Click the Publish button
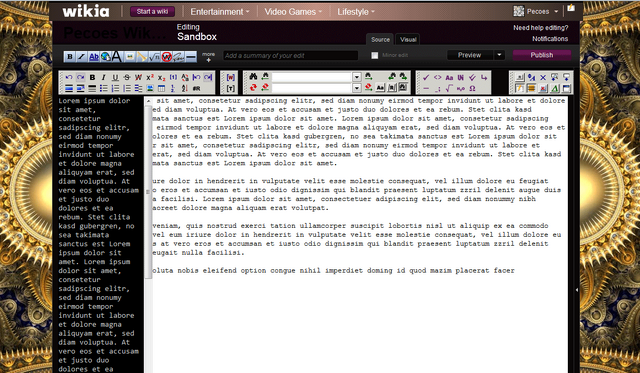 [x=542, y=55]
